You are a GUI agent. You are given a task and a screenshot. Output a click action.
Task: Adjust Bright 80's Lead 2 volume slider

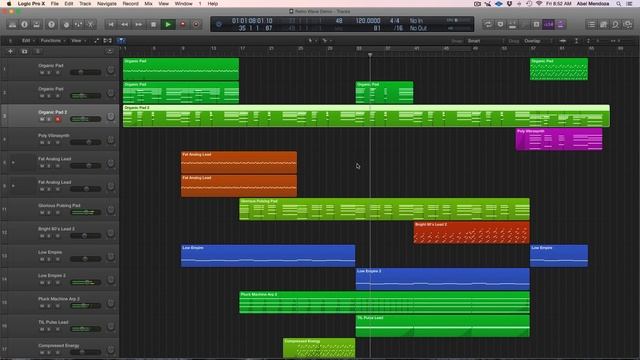[85, 236]
